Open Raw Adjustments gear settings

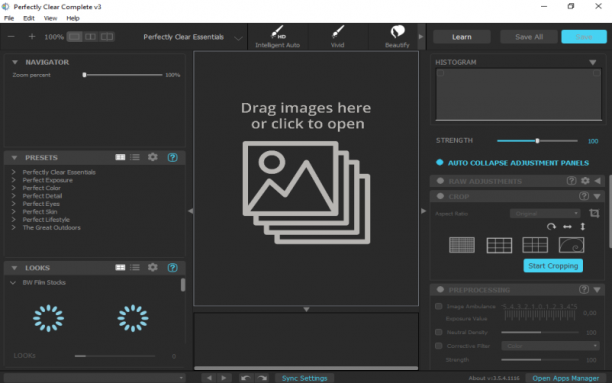(585, 181)
